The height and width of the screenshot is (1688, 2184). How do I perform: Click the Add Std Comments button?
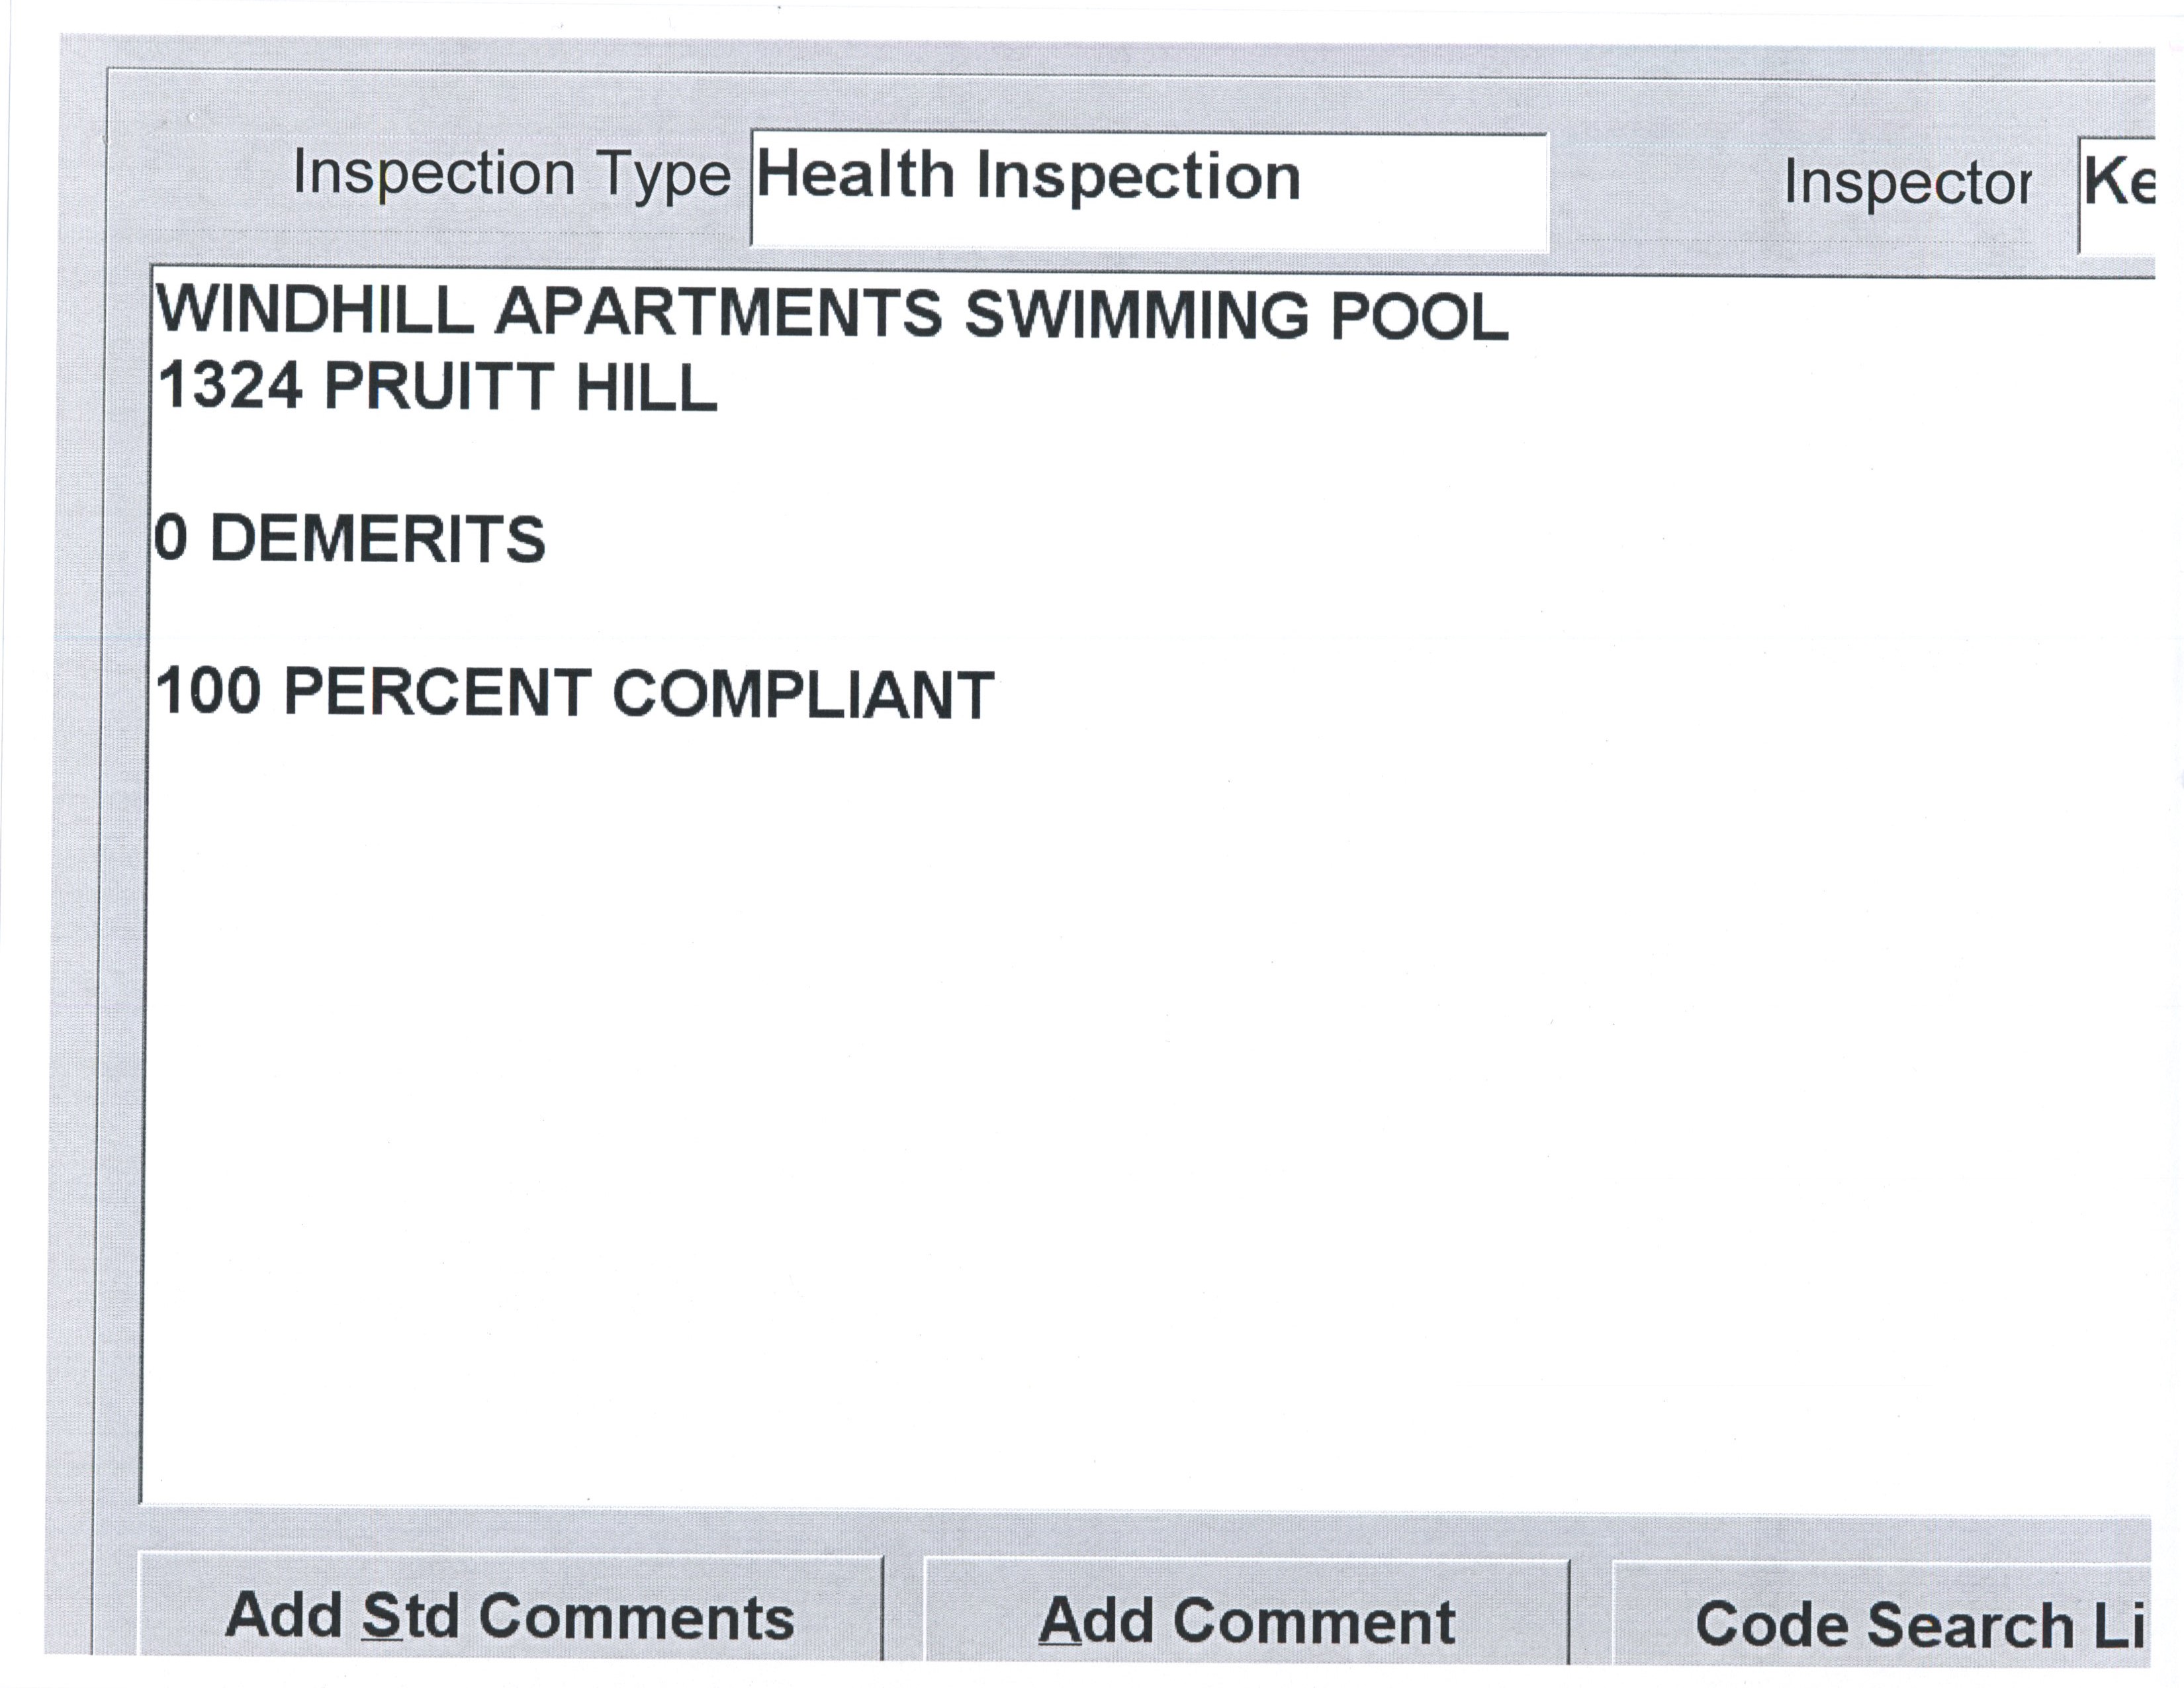tap(510, 1616)
